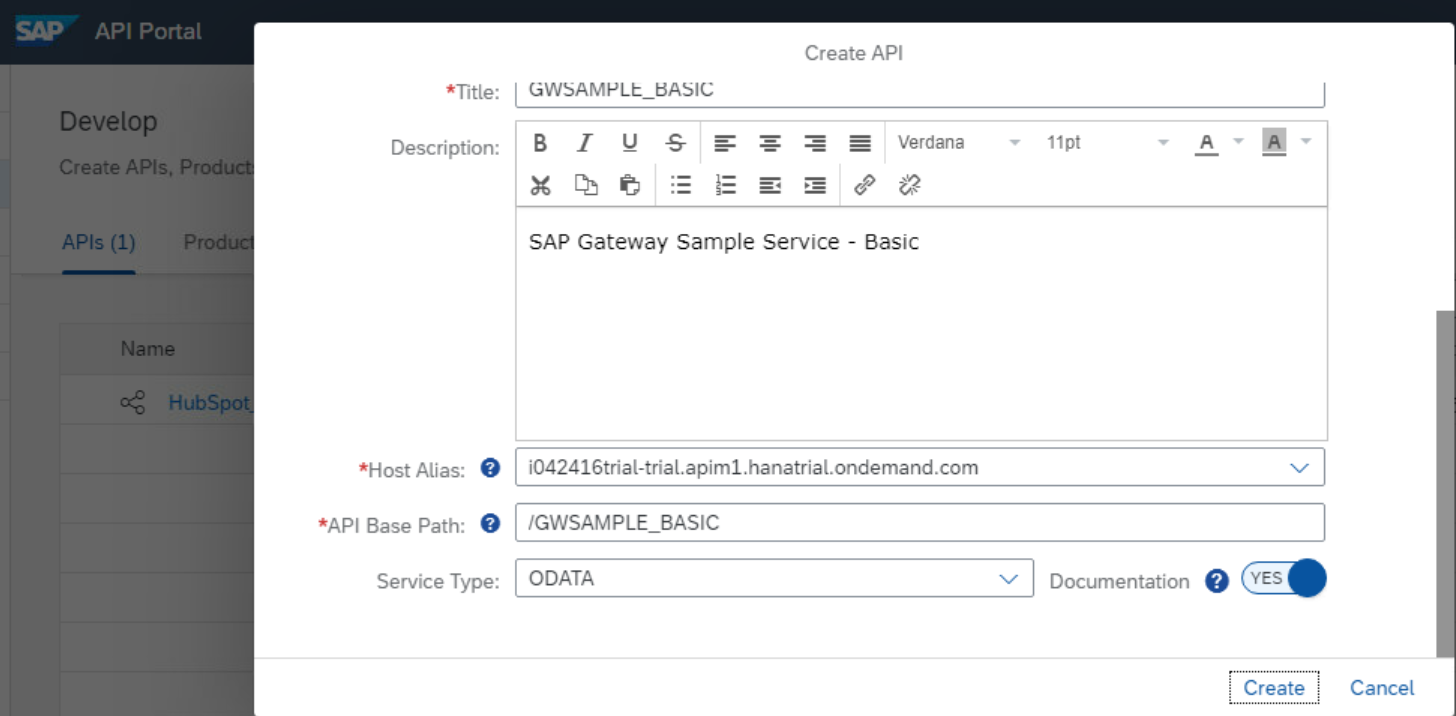The width and height of the screenshot is (1456, 716).
Task: Align description text left
Action: (725, 143)
